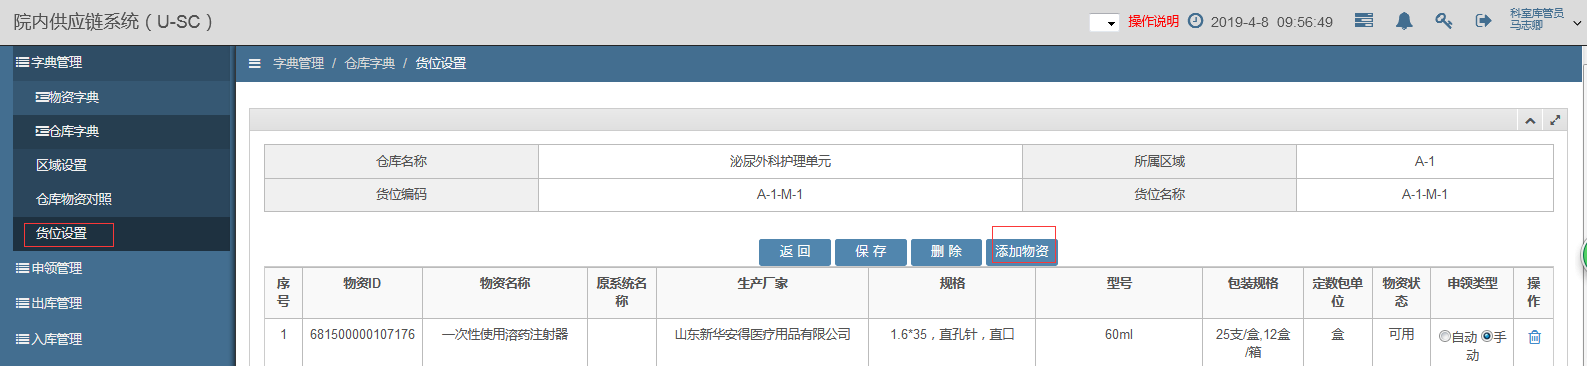Click 物资ID cell 681500000107176
Image resolution: width=1587 pixels, height=366 pixels.
pyautogui.click(x=362, y=334)
